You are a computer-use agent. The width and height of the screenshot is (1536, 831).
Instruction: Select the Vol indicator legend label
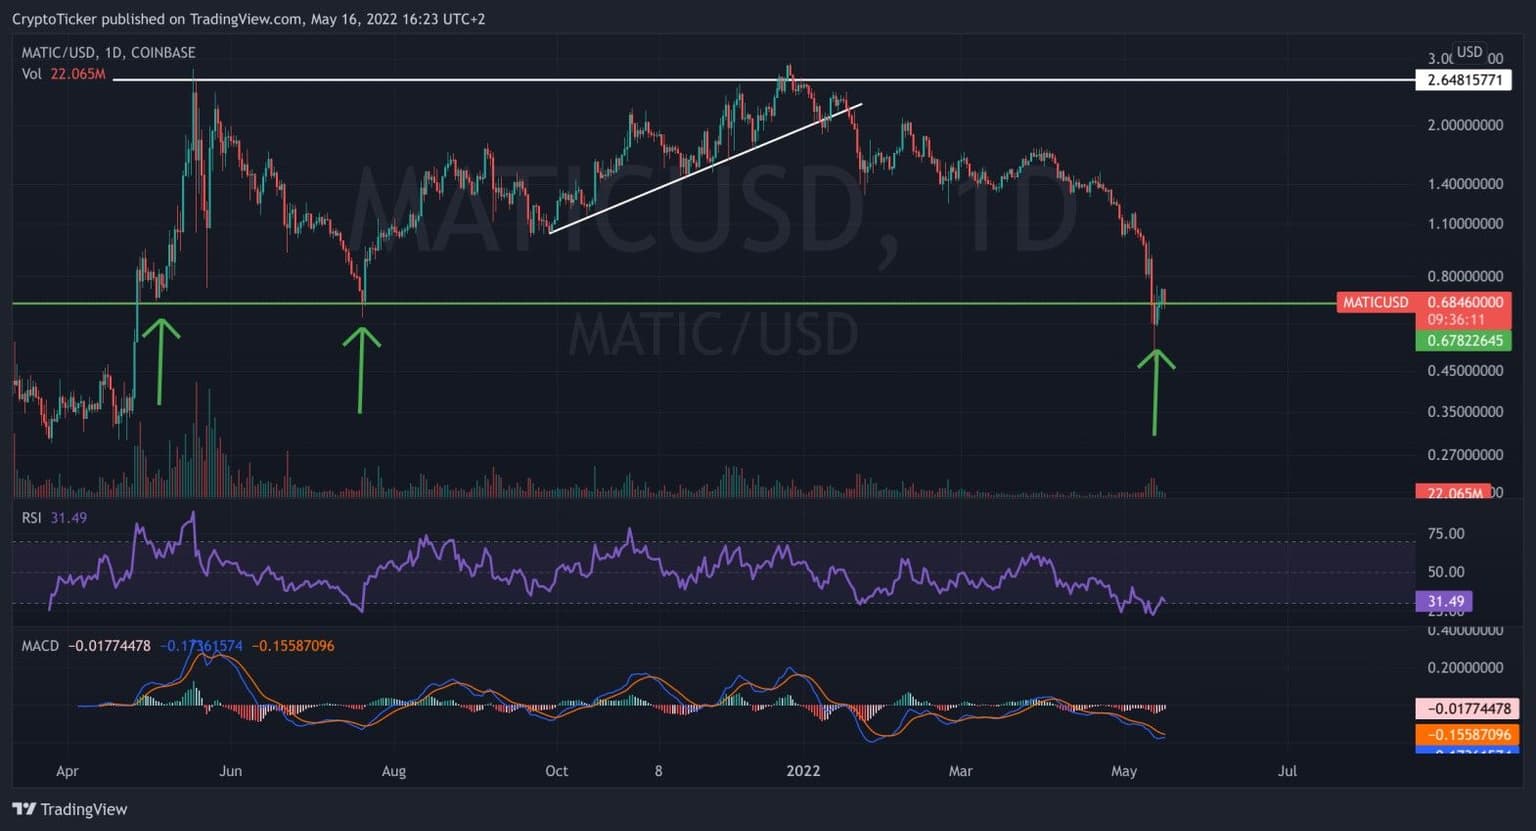[x=32, y=74]
